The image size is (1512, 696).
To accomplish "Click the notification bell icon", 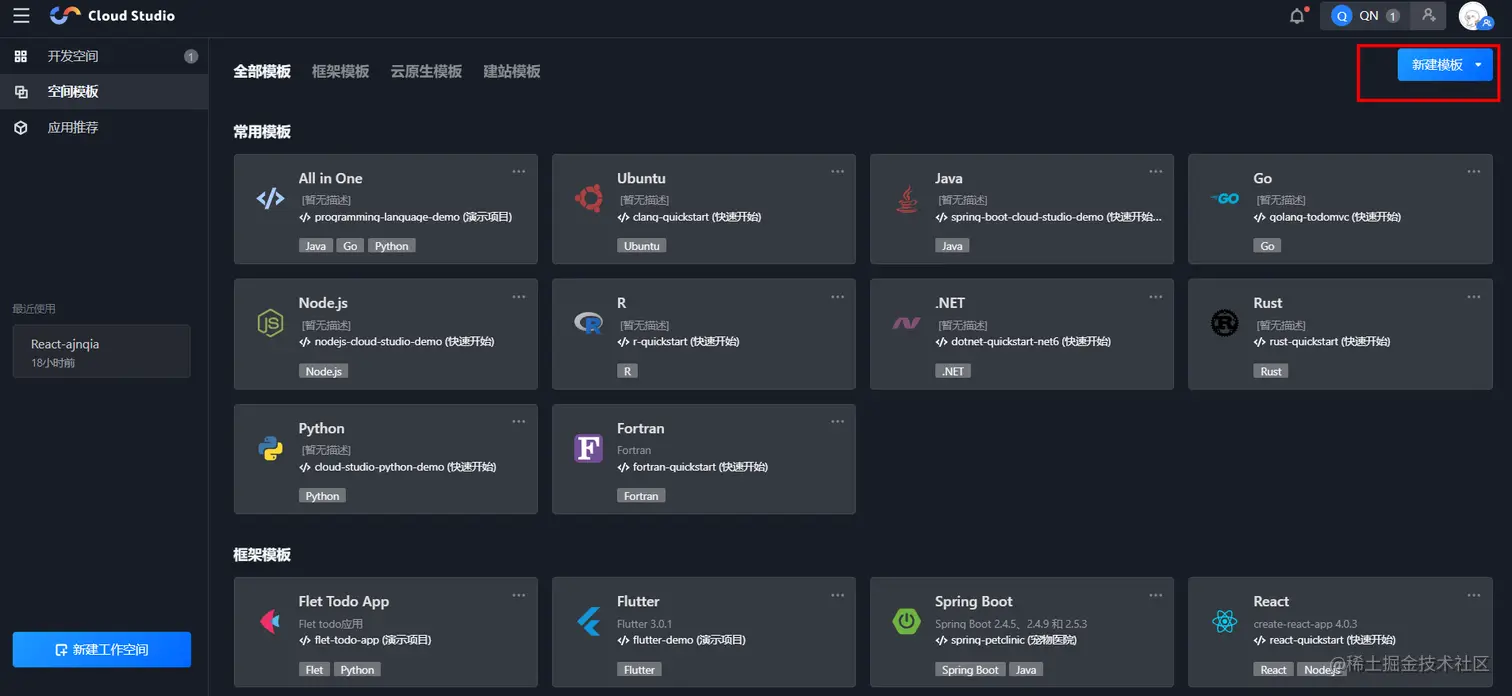I will [x=1297, y=16].
